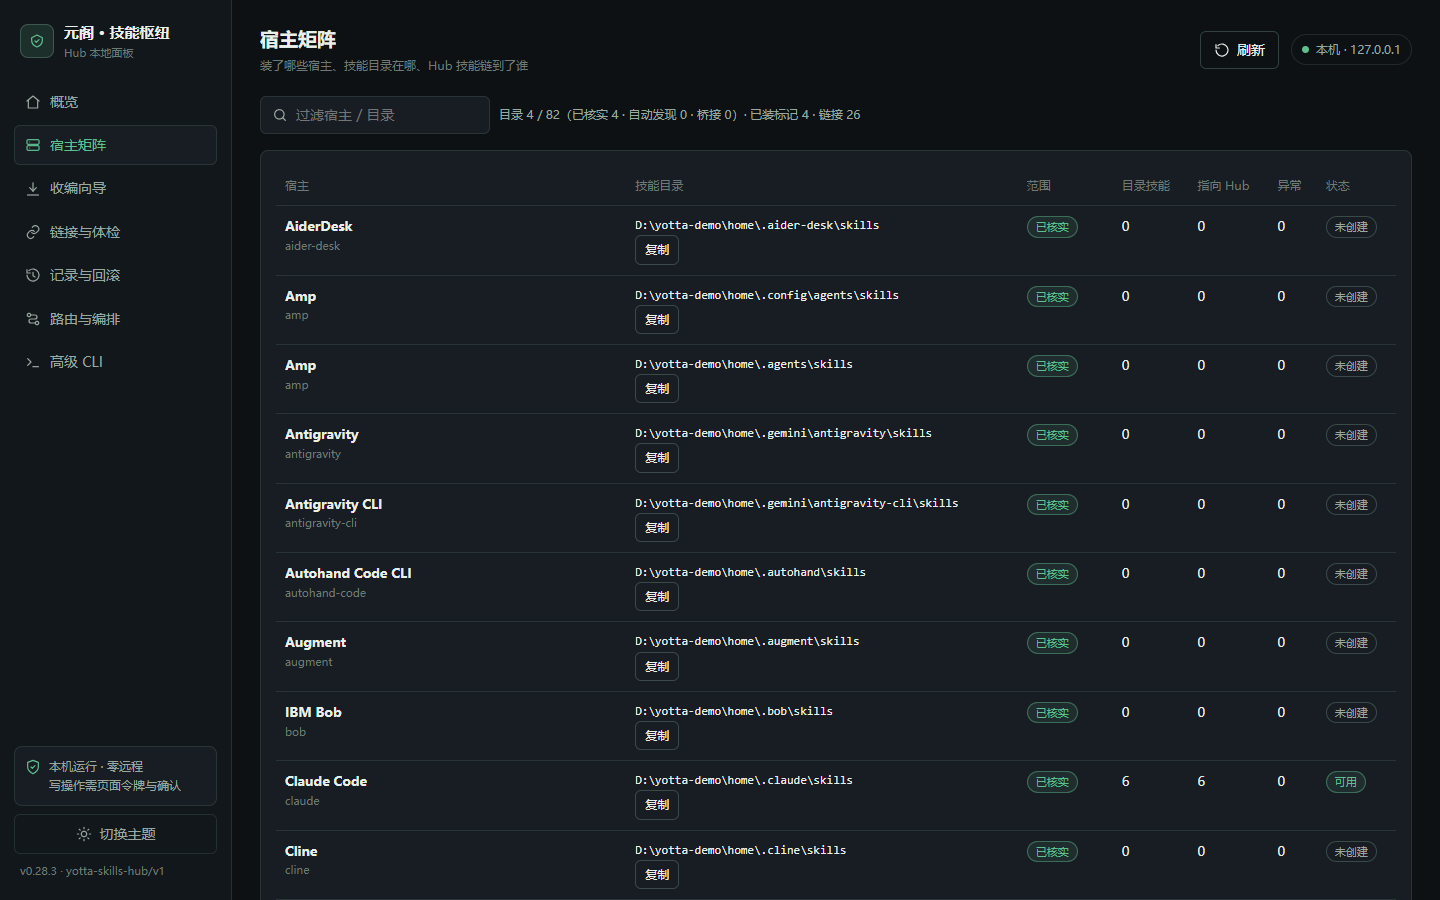1440x900 pixels.
Task: Click the 已核实 badge in the Autohand Code CLI row
Action: tap(1052, 574)
